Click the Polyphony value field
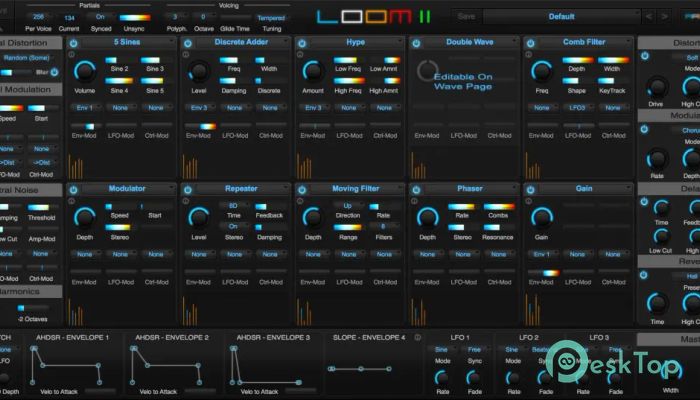This screenshot has height=400, width=700. point(175,17)
